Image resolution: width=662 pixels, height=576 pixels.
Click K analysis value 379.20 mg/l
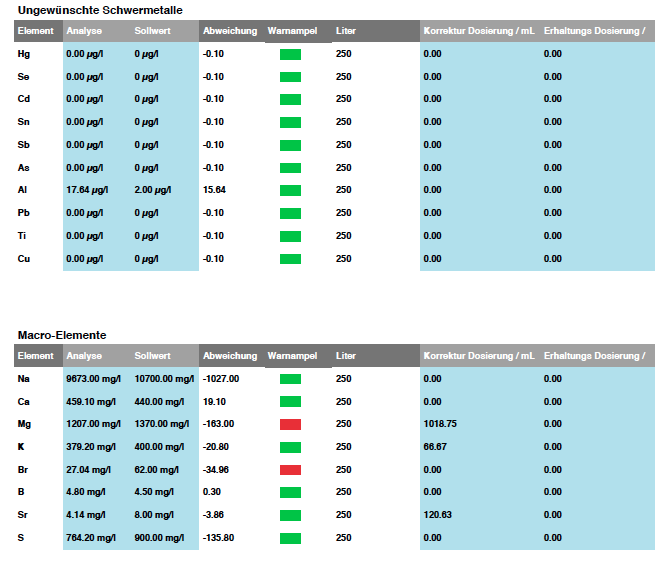91,447
